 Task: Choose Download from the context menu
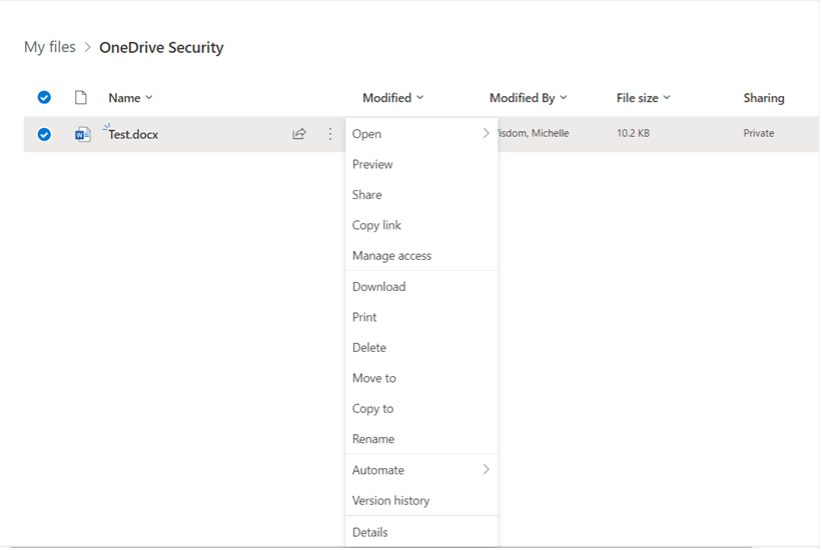pyautogui.click(x=379, y=287)
